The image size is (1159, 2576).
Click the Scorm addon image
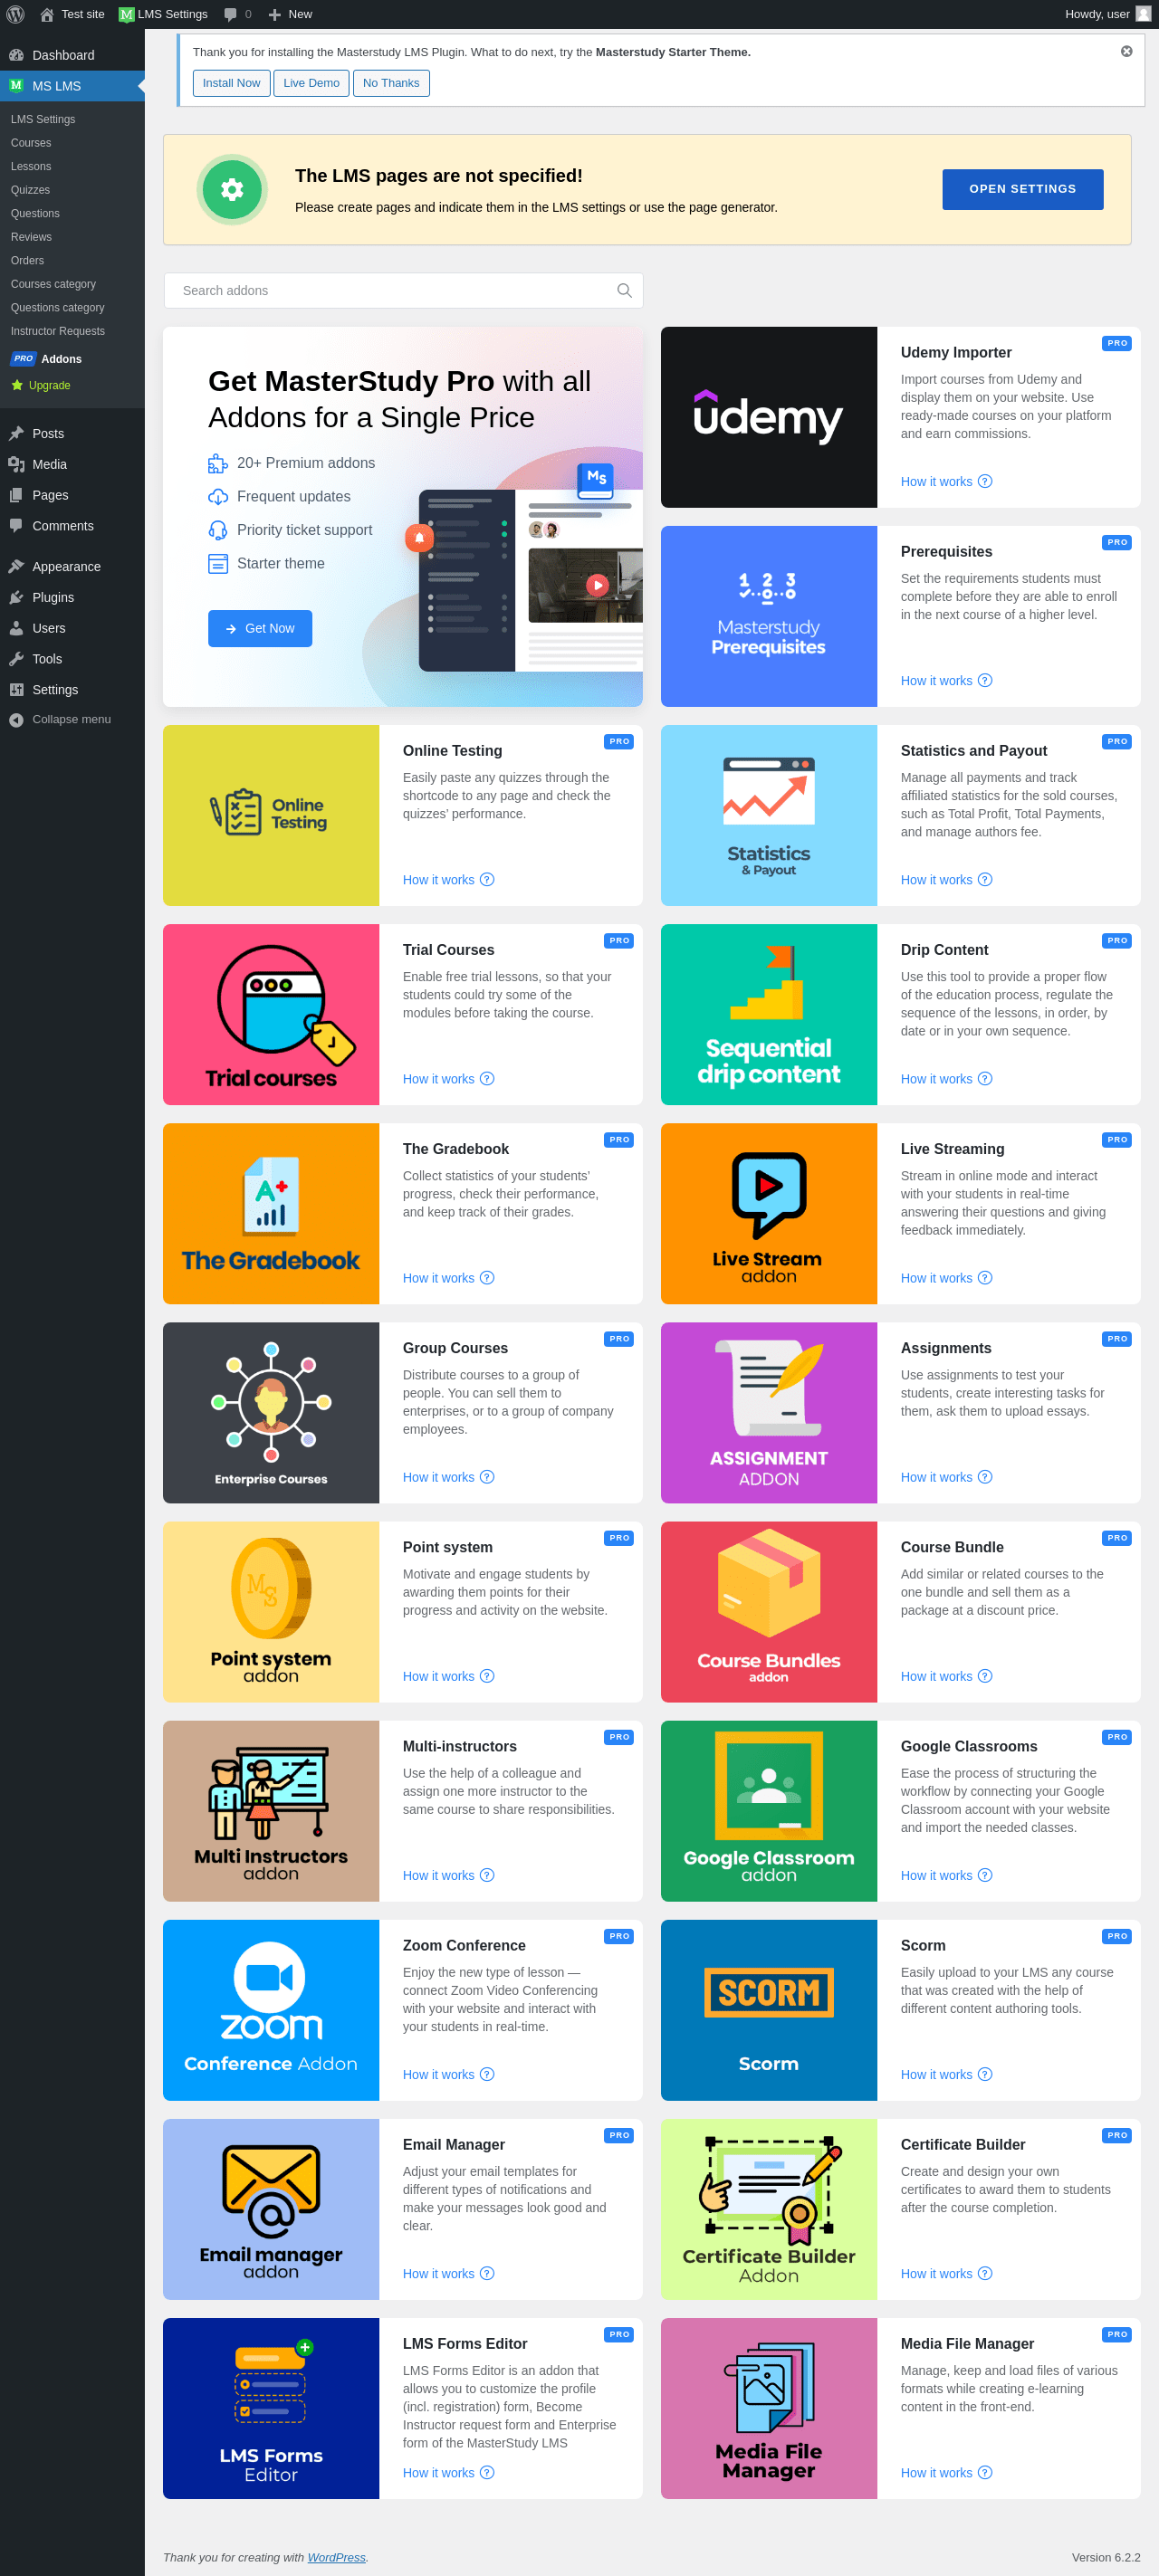point(768,2009)
